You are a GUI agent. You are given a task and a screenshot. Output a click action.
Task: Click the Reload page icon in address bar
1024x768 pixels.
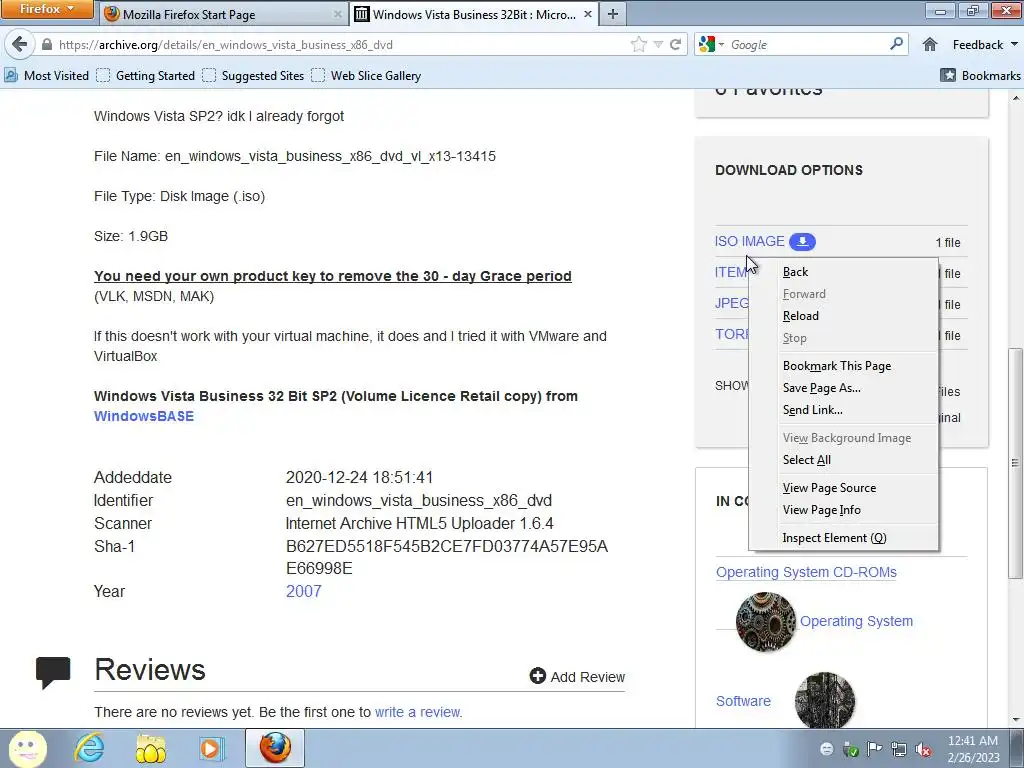(676, 44)
